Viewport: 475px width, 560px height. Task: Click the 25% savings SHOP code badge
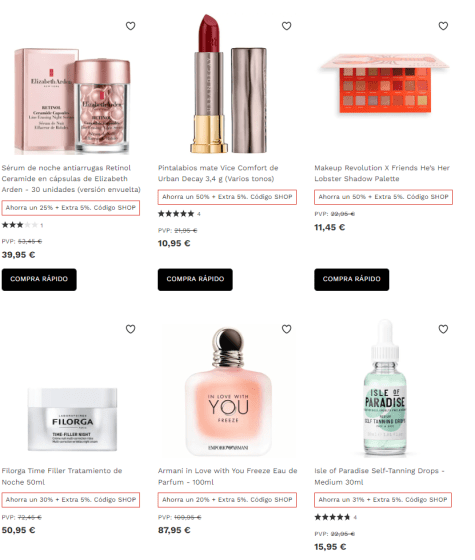point(71,208)
